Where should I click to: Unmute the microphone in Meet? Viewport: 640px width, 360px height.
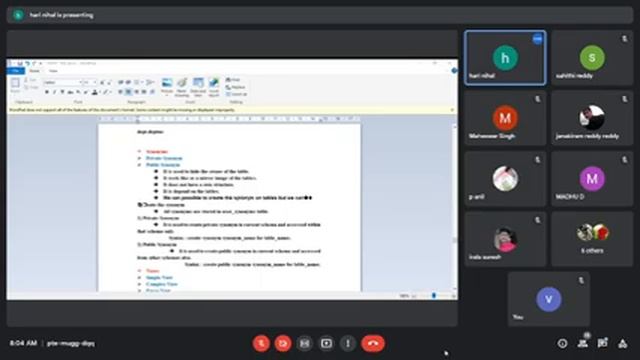[261, 343]
